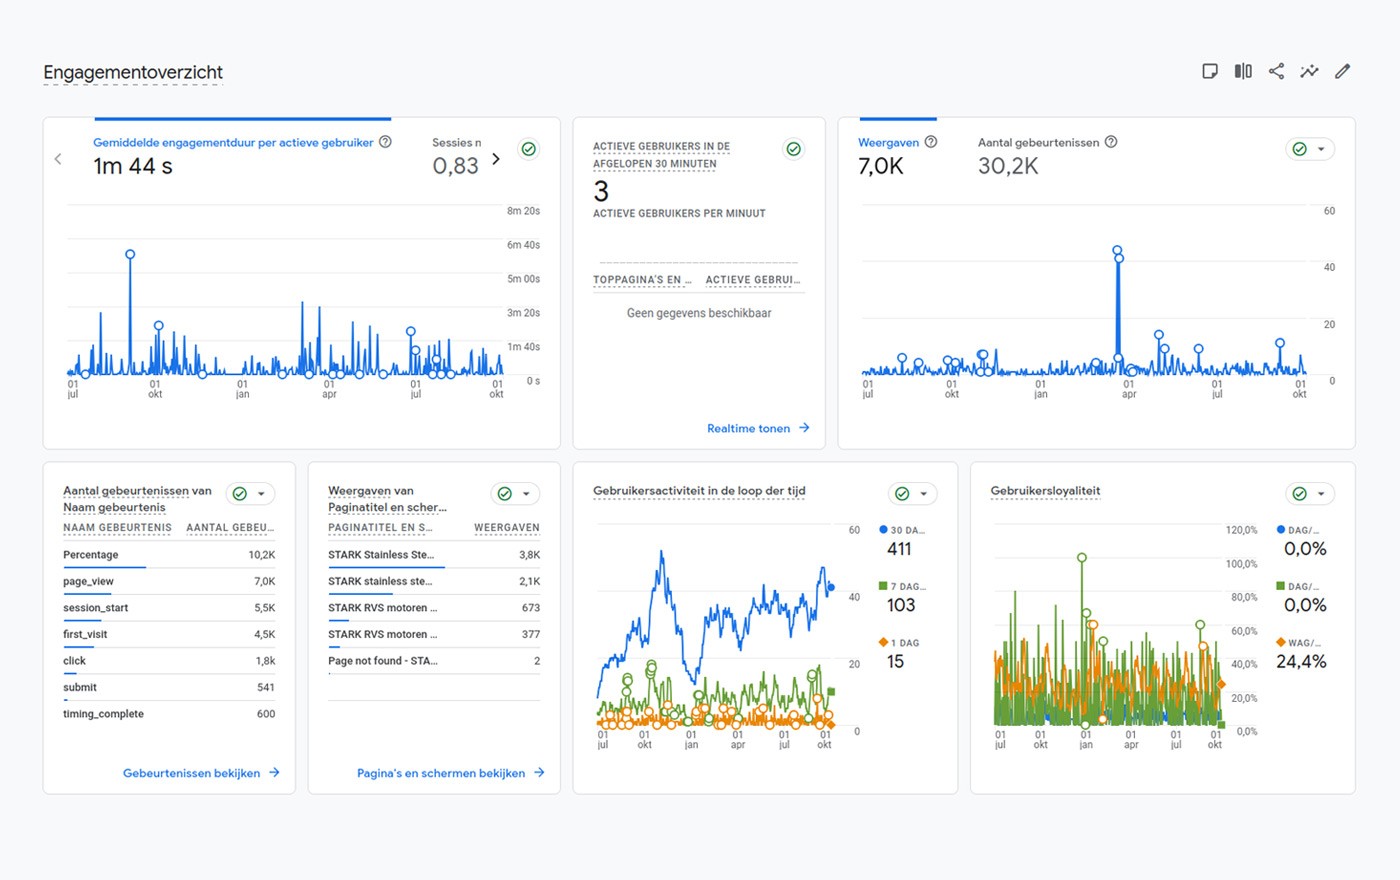Click the submit event row
Viewport: 1400px width, 880px height.
coord(169,687)
